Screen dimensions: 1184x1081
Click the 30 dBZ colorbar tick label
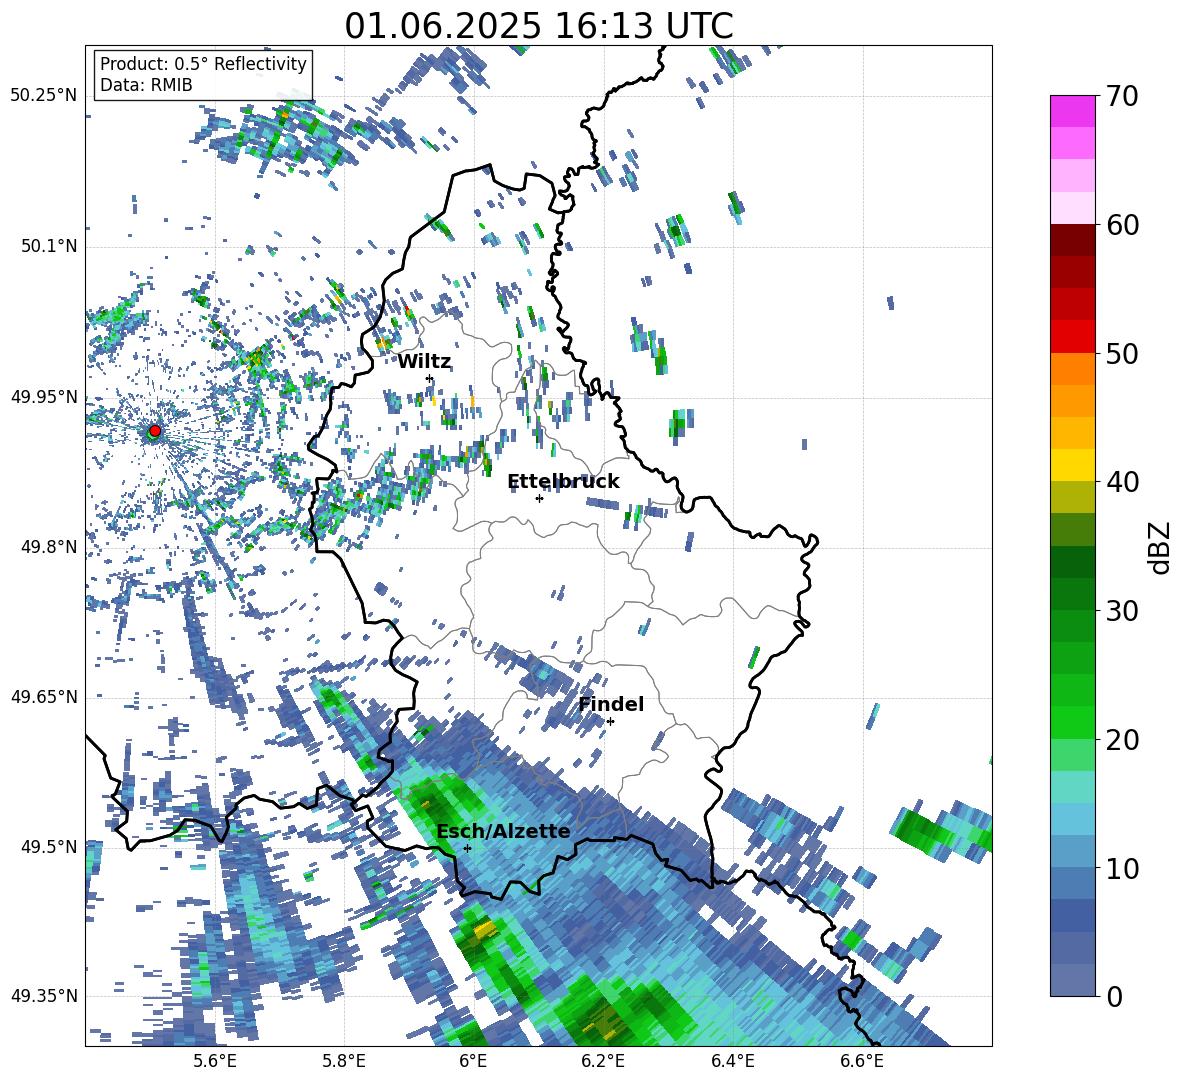click(x=1122, y=611)
